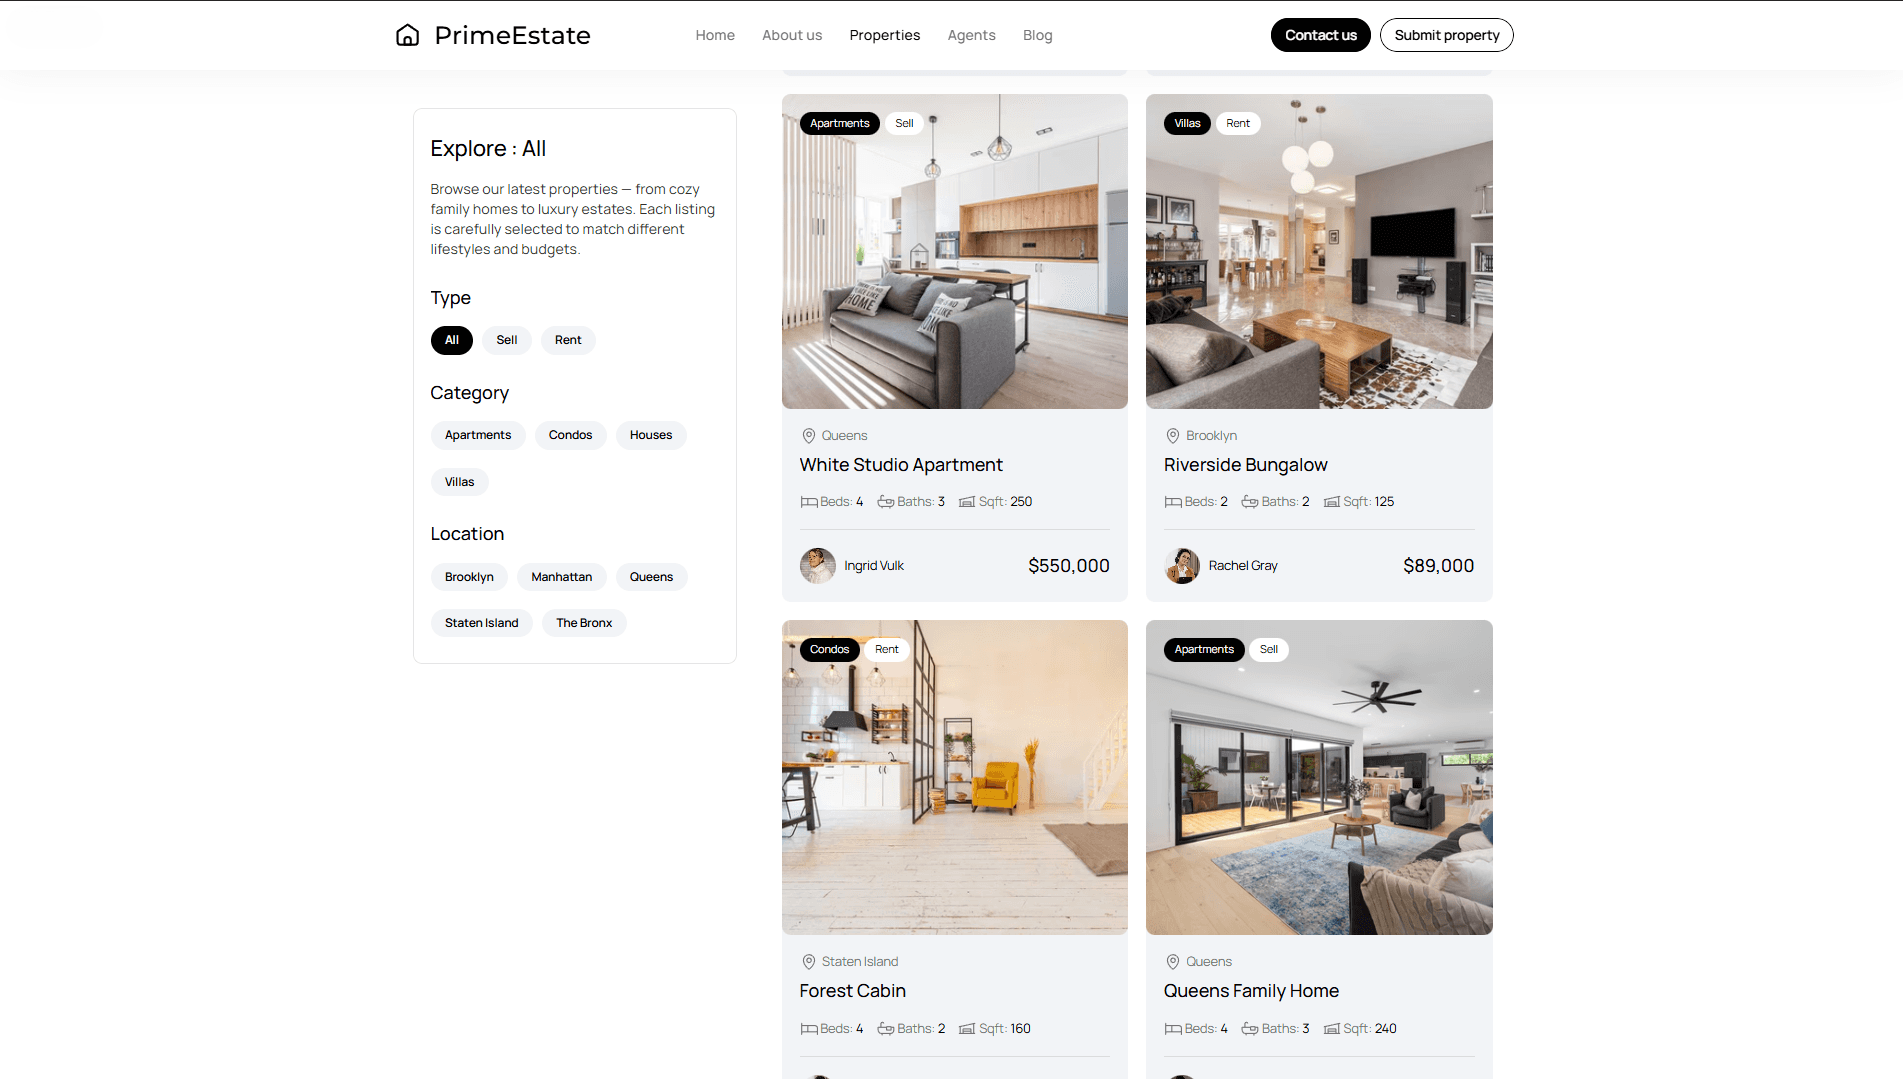Image resolution: width=1903 pixels, height=1079 pixels.
Task: Filter by Villas category
Action: [x=459, y=482]
